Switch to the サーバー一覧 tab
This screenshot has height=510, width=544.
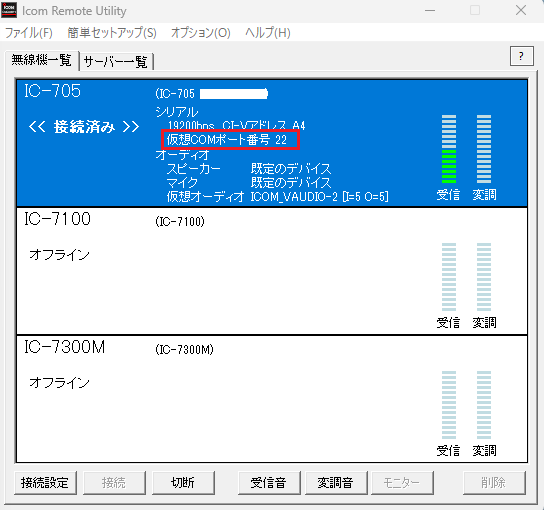pyautogui.click(x=116, y=62)
